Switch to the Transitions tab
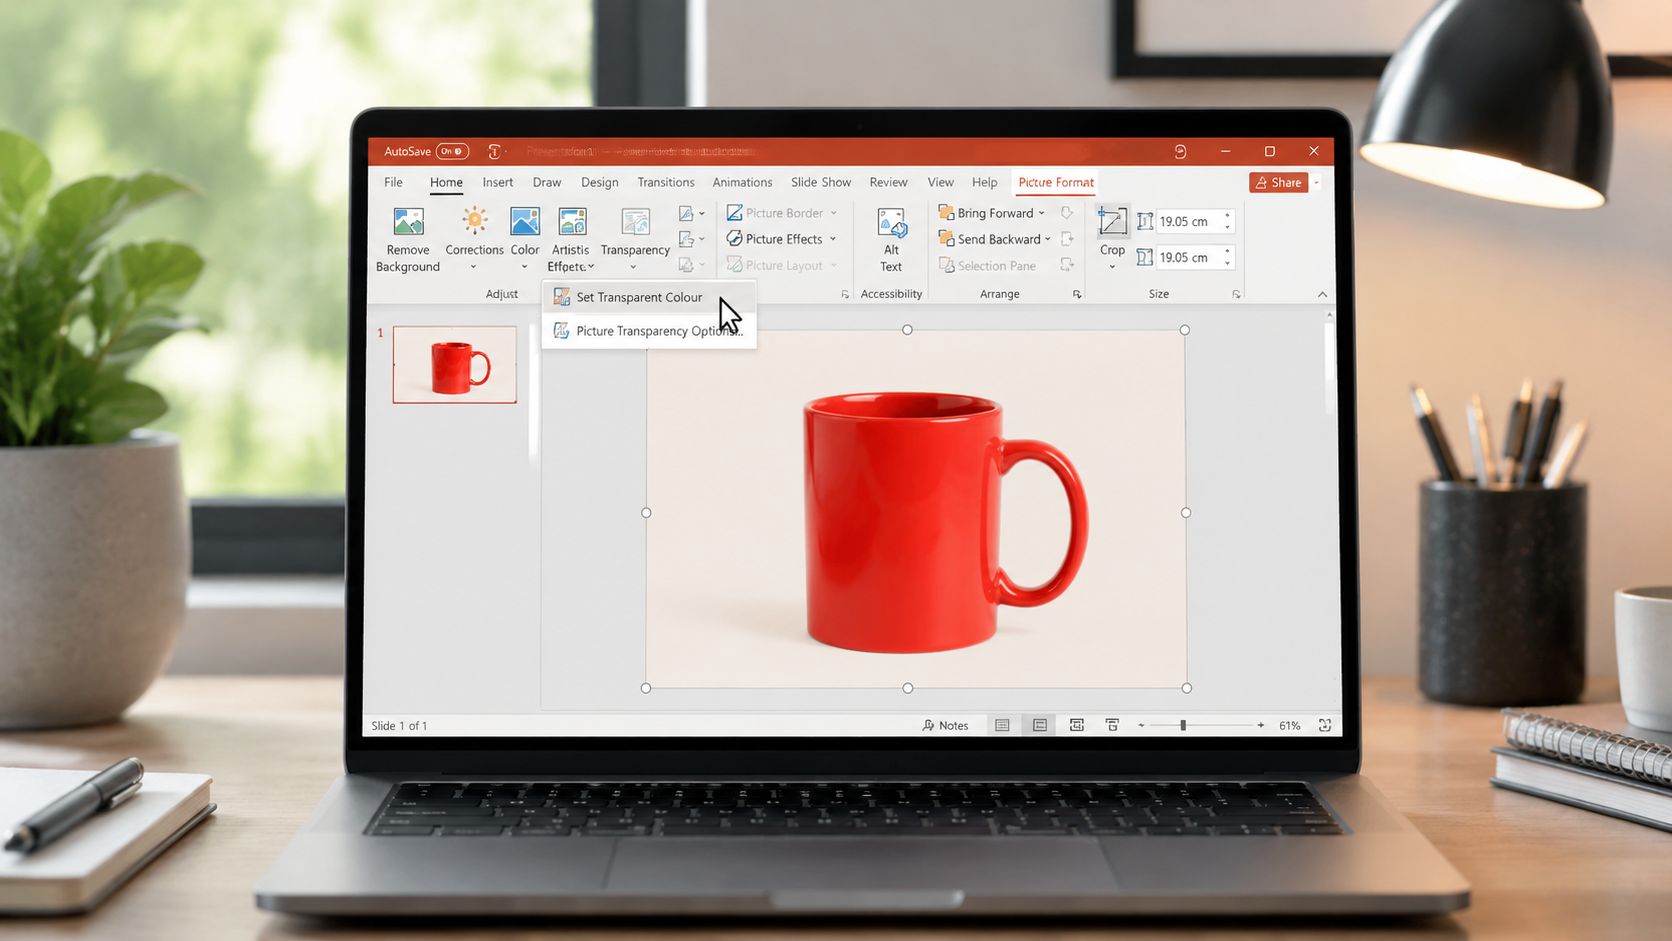Viewport: 1672px width, 941px height. click(x=666, y=182)
